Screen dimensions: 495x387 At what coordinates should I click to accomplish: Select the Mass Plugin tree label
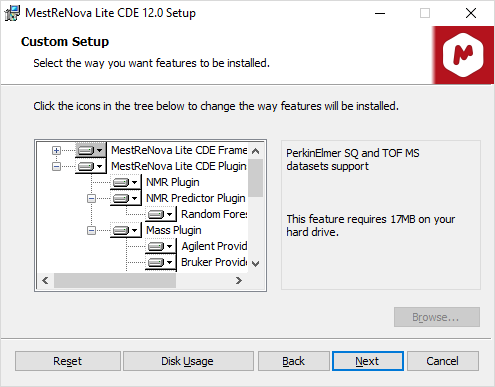pyautogui.click(x=174, y=230)
